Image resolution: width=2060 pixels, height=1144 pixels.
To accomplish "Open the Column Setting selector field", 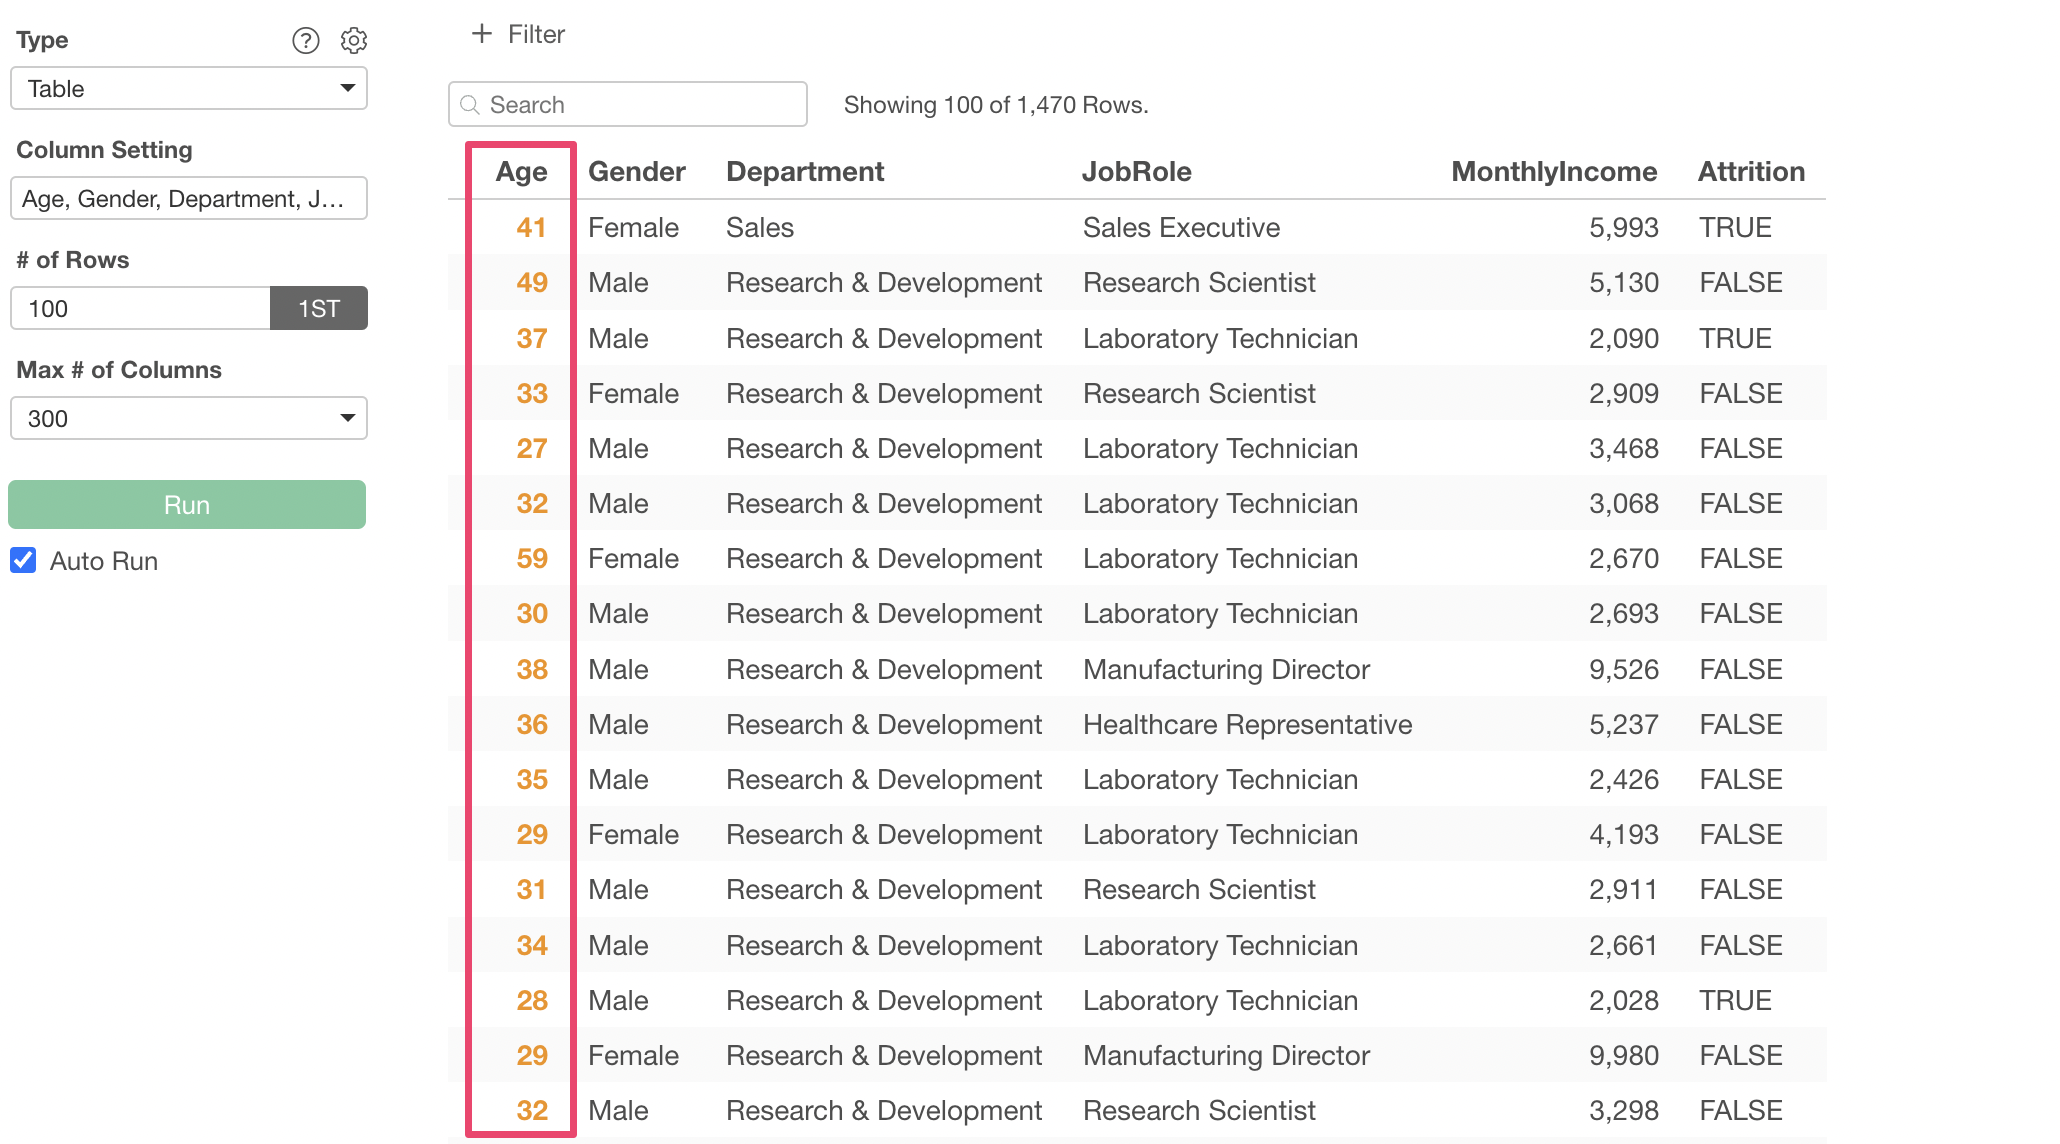I will point(189,199).
